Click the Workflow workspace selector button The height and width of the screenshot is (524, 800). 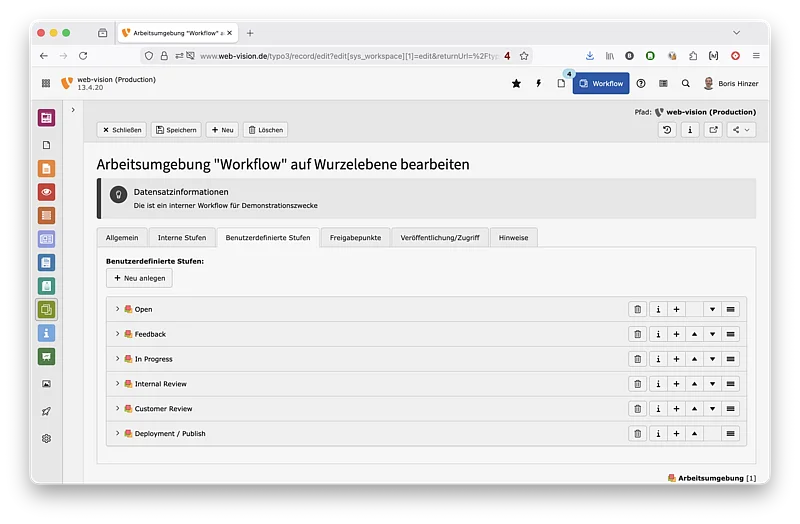point(601,83)
